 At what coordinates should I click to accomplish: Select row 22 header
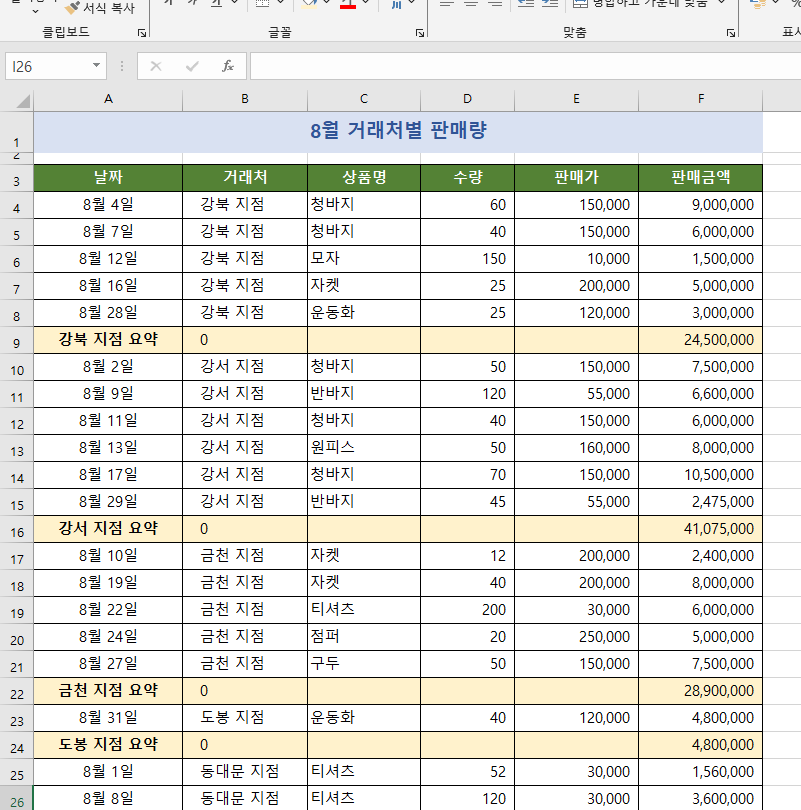(x=17, y=692)
